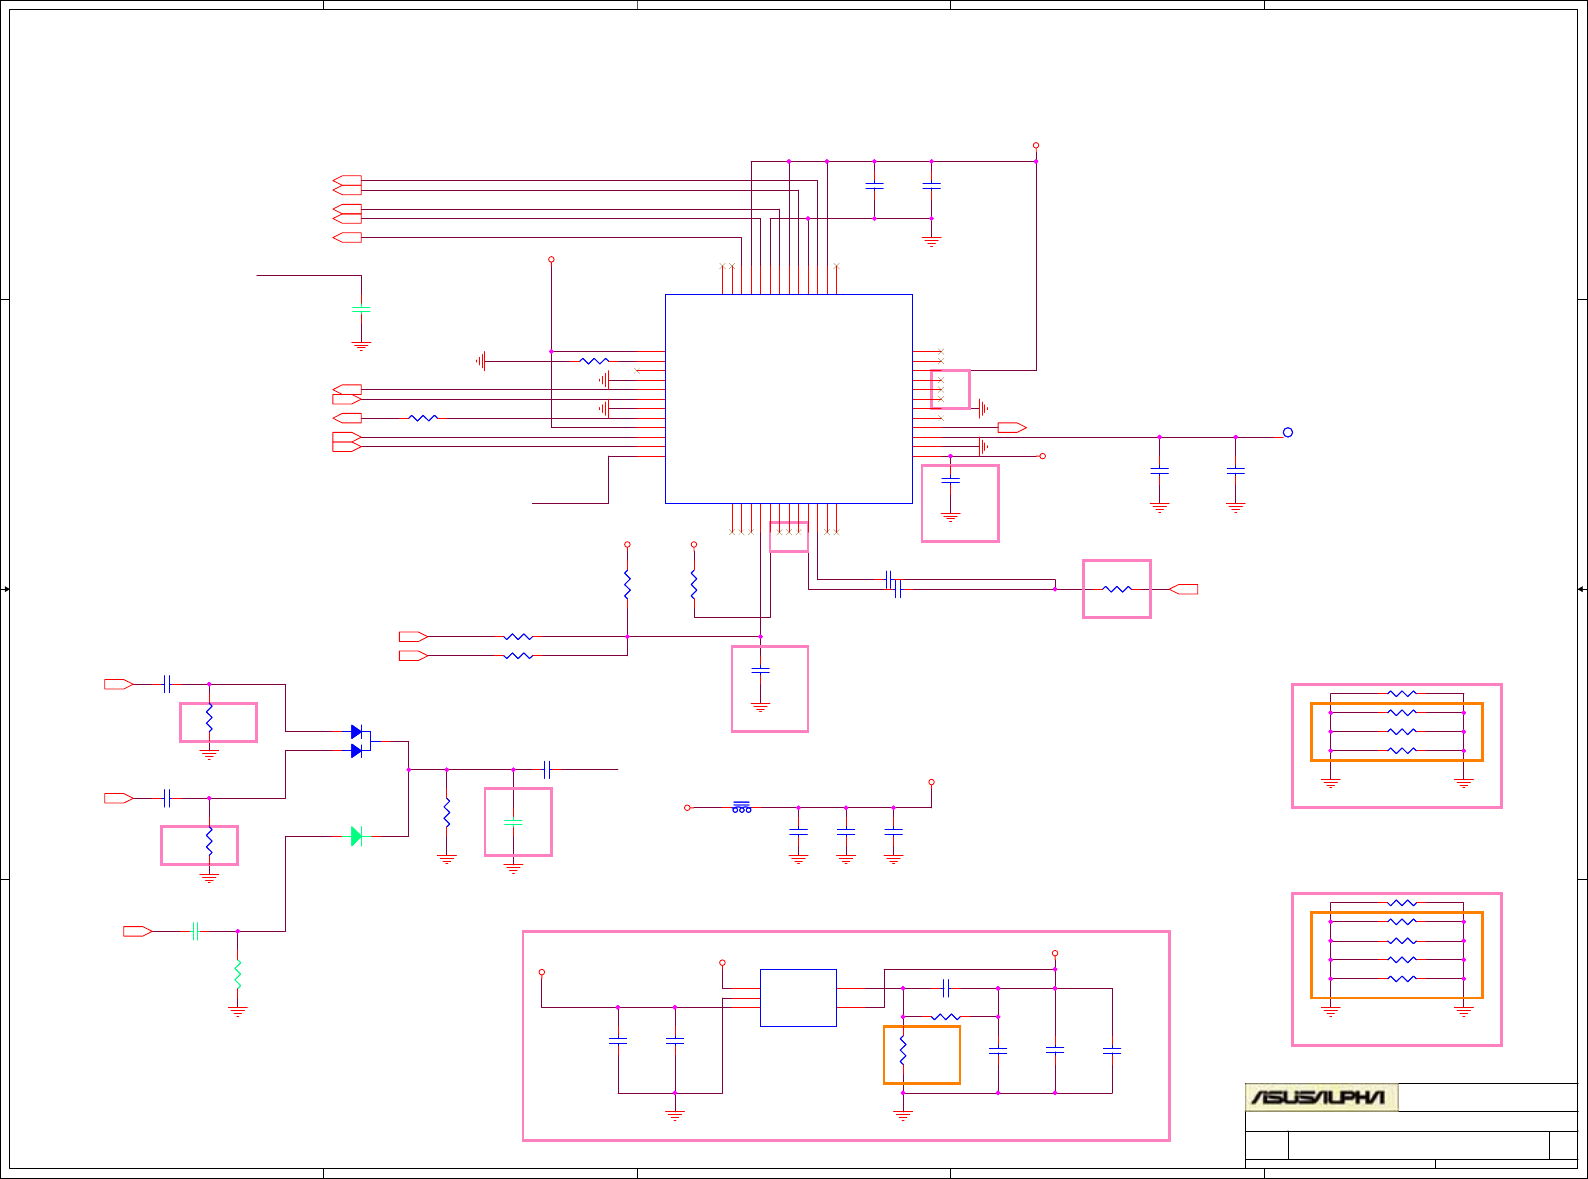Viewport: 1588px width, 1179px height.
Task: Click the ASUS ALPHA logo in title block
Action: 1321,1097
